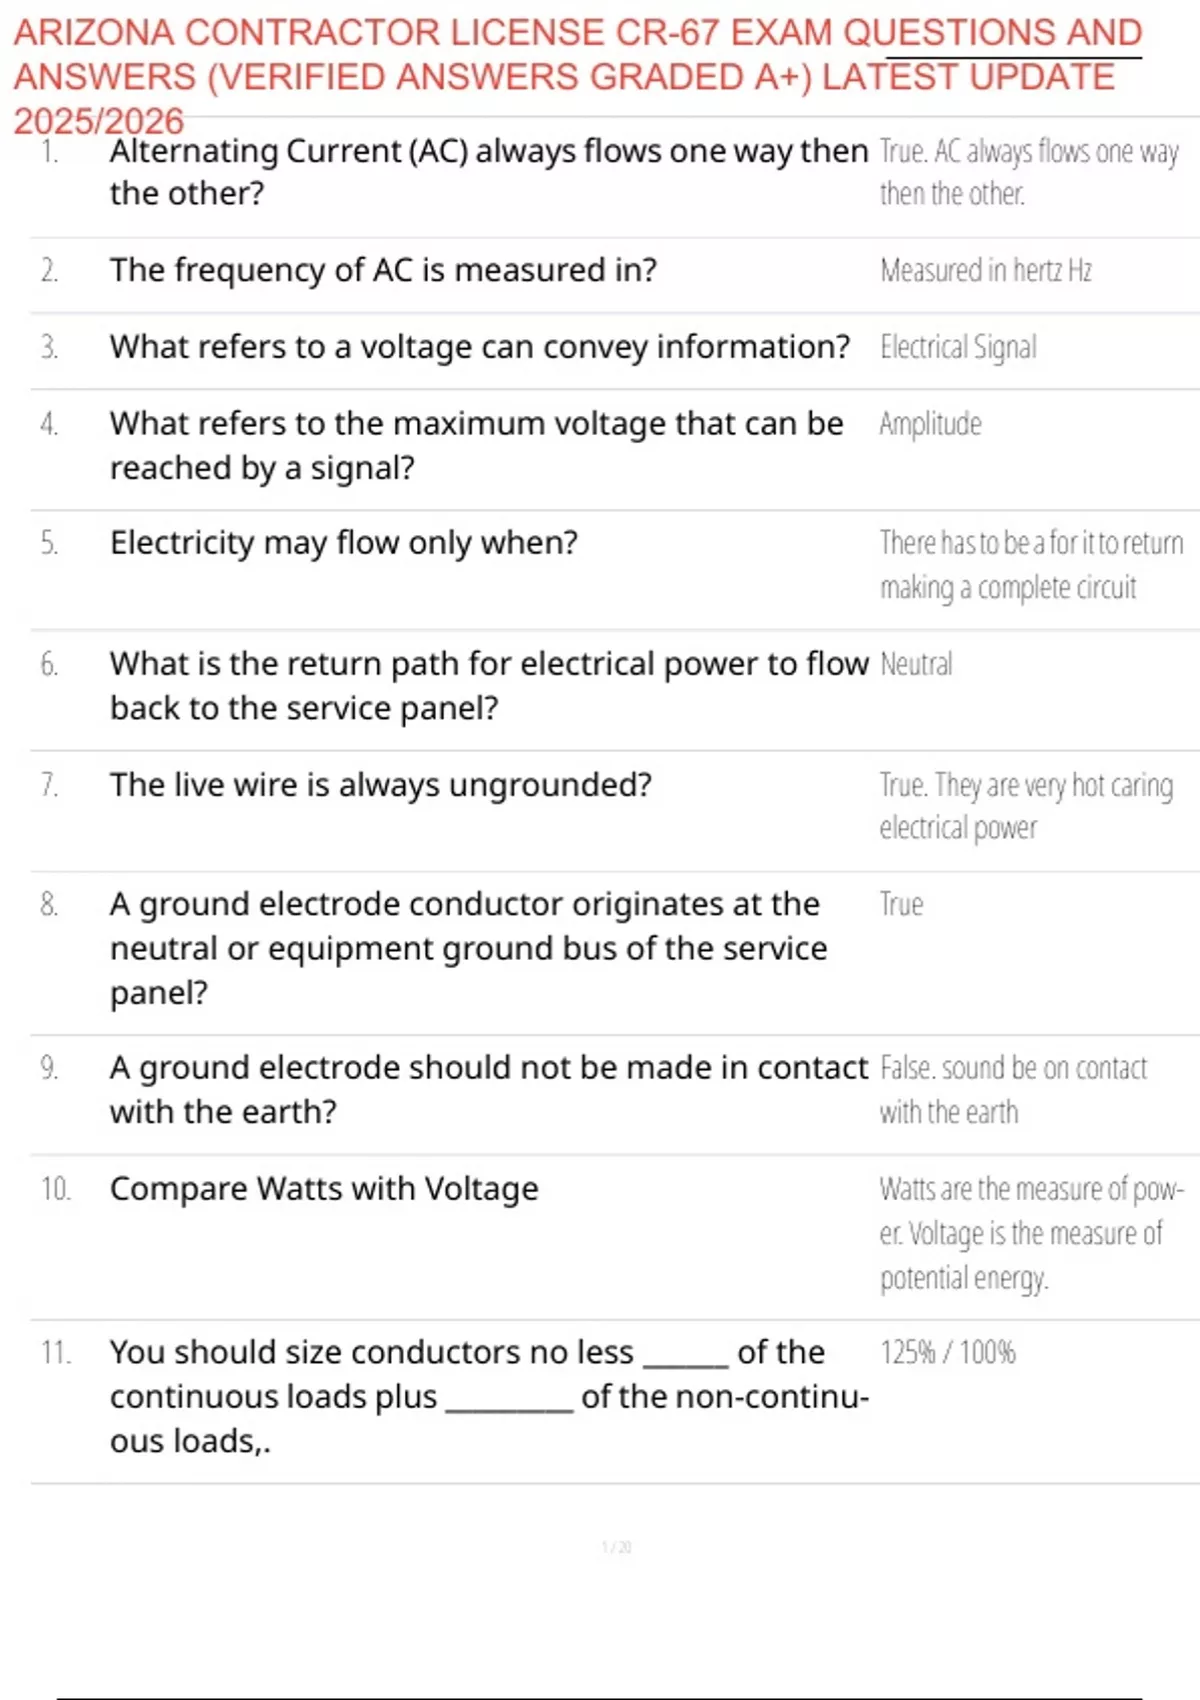Image resolution: width=1200 pixels, height=1700 pixels.
Task: Select the answer 'Measured in hertz Hz'
Action: pos(985,270)
